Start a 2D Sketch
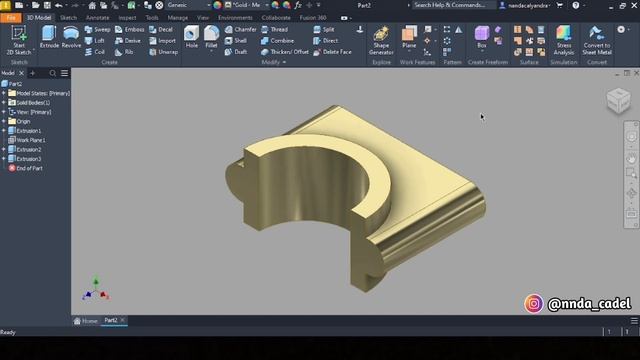Image resolution: width=640 pixels, height=360 pixels. 19,40
